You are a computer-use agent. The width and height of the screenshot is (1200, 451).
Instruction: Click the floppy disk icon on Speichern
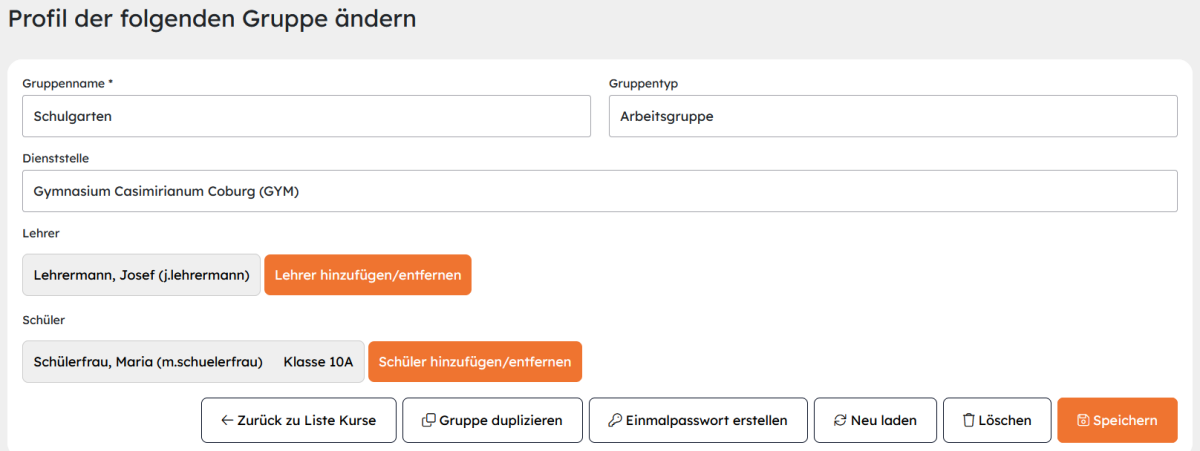click(1083, 421)
